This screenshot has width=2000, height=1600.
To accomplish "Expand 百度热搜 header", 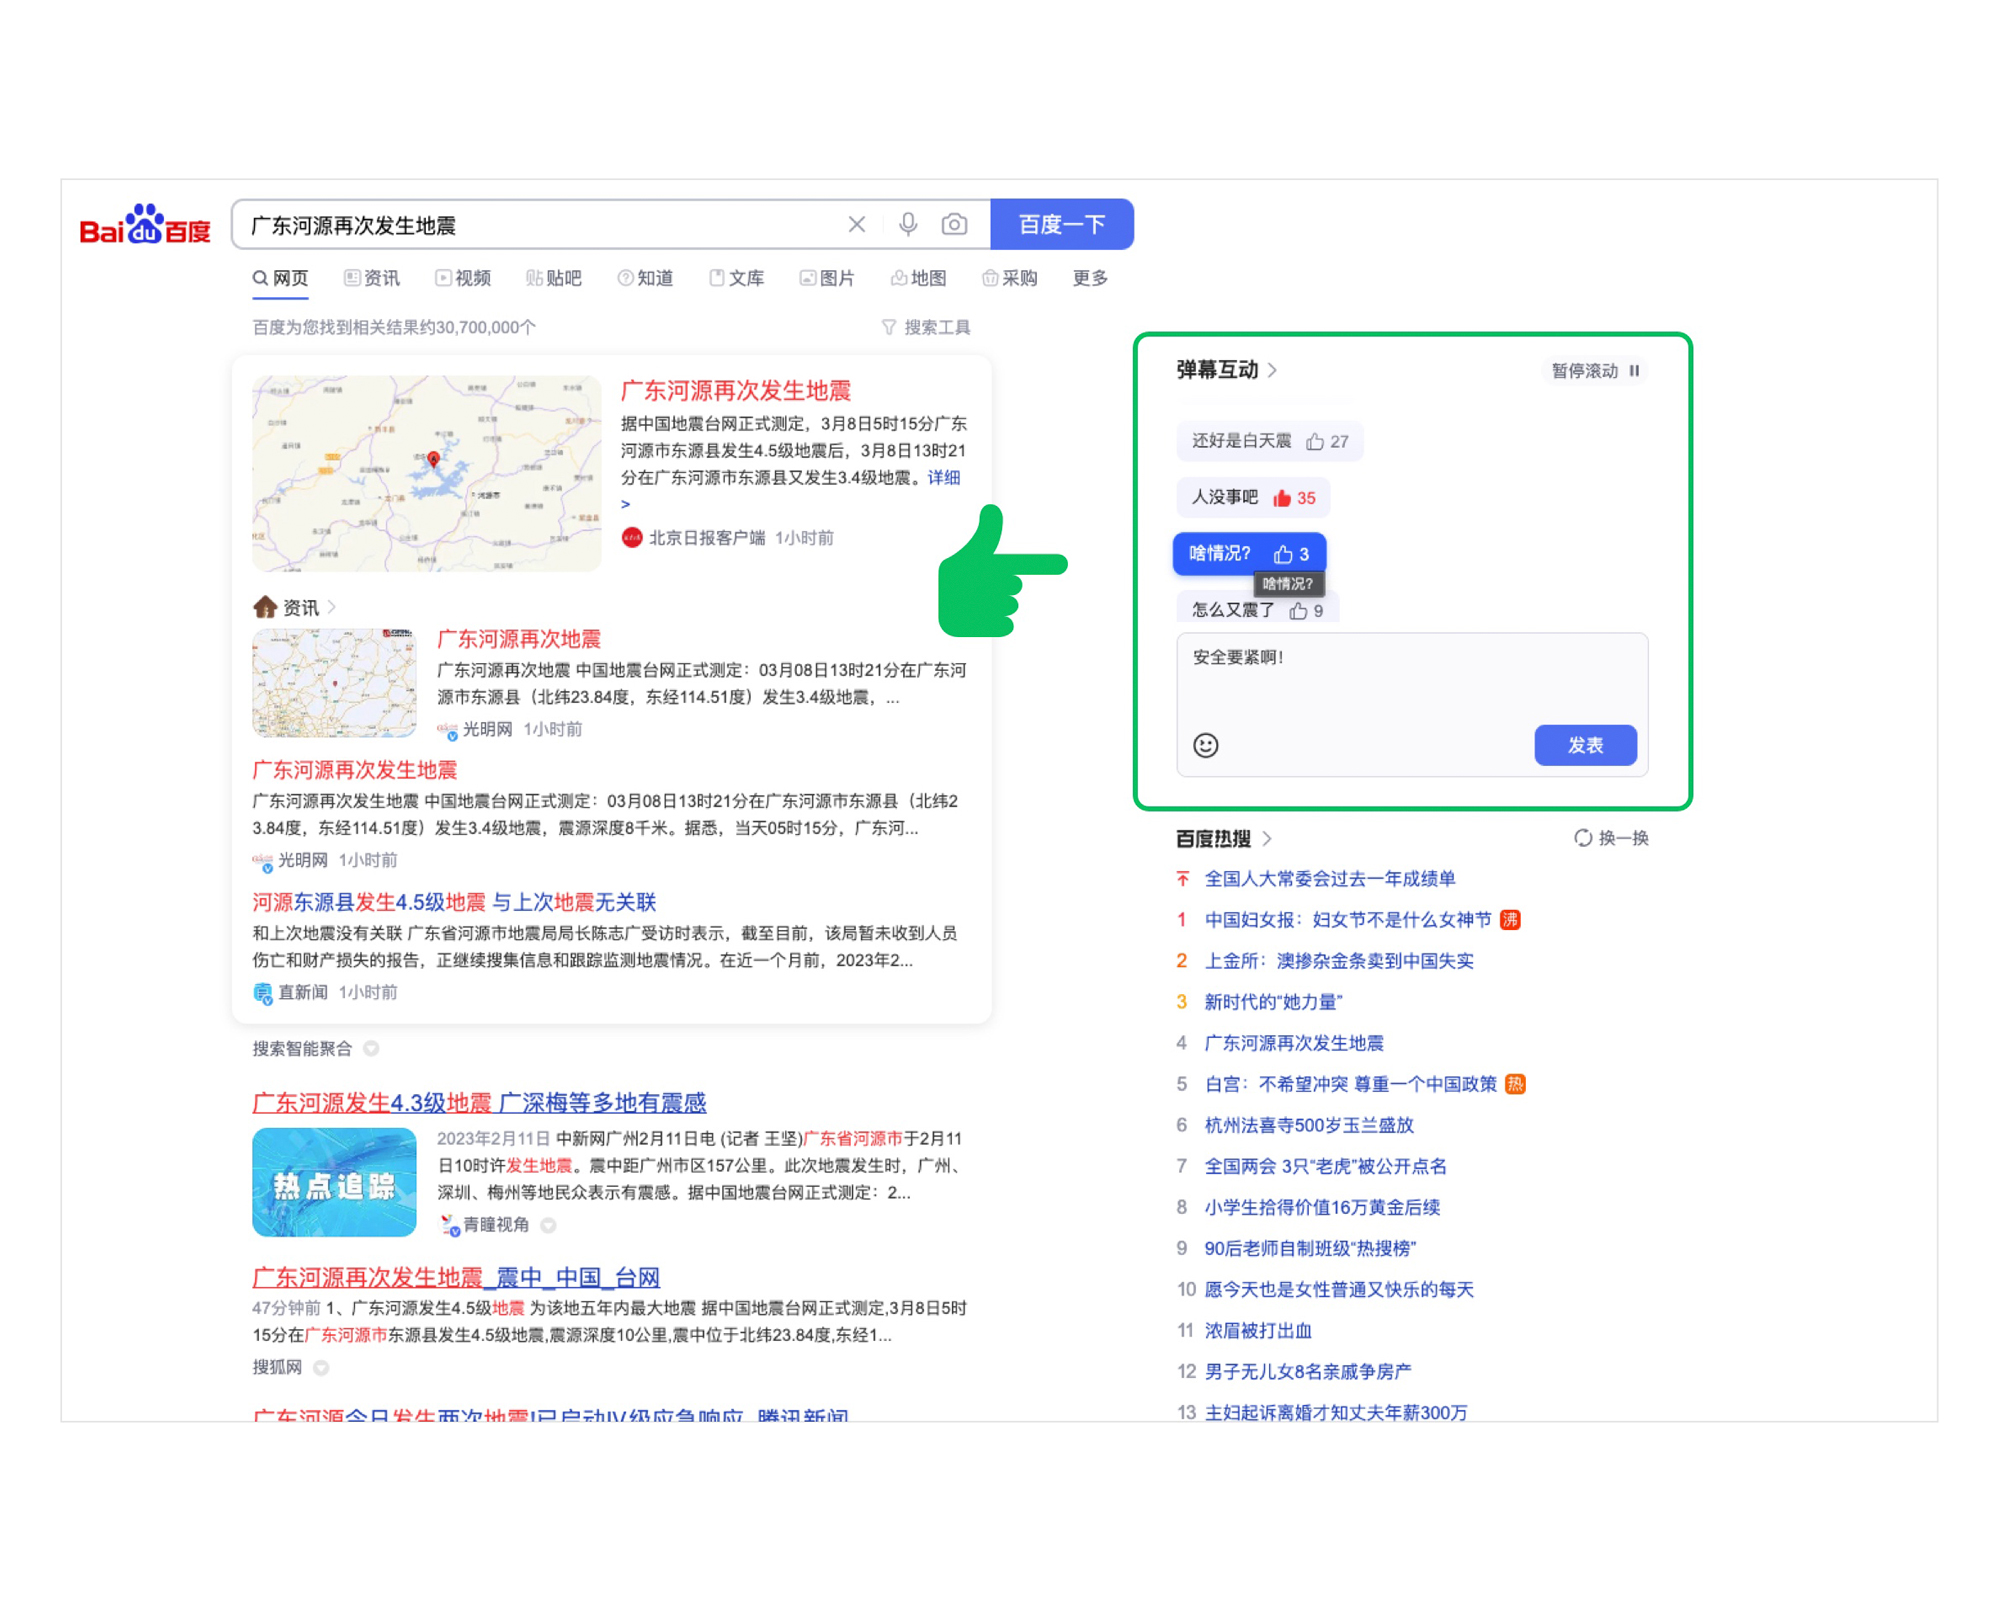I will click(x=1223, y=838).
